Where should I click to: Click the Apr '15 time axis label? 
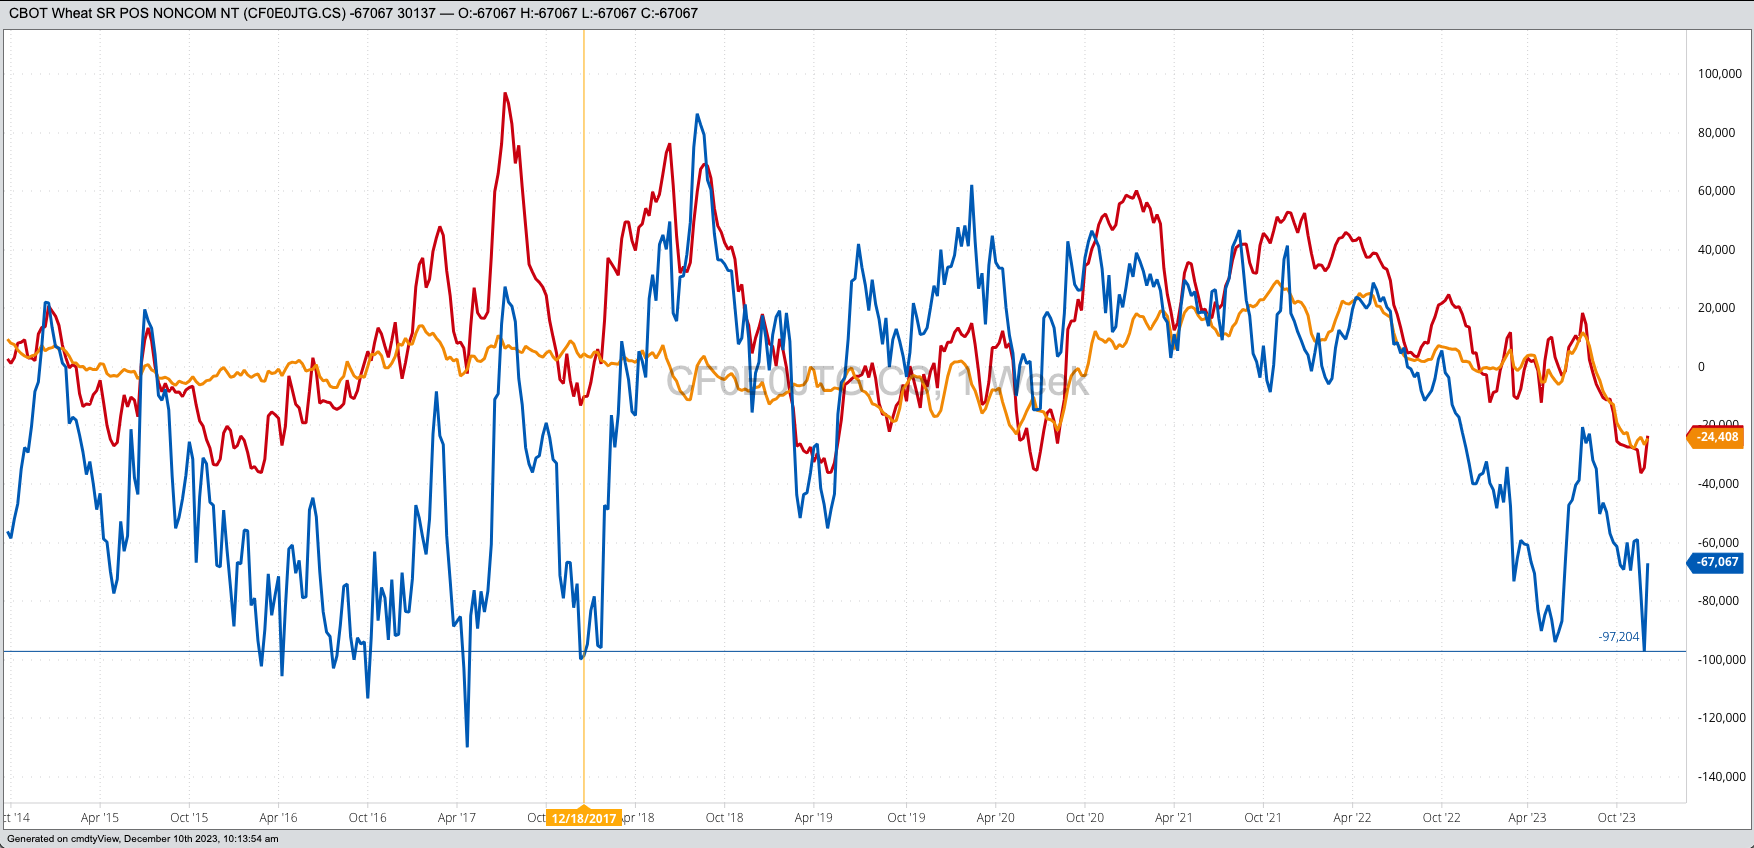click(x=100, y=818)
